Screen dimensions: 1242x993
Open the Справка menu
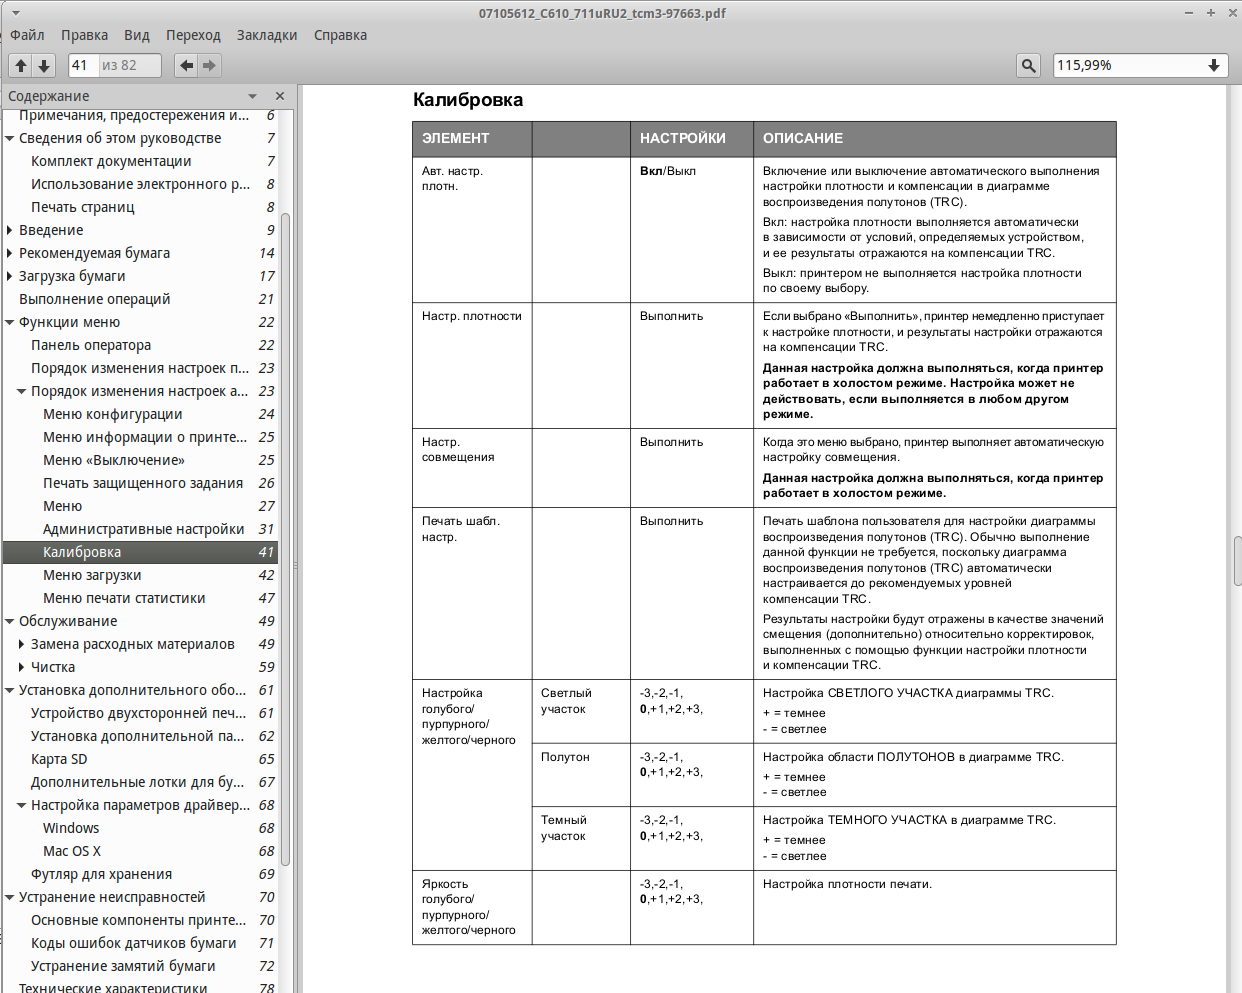pos(340,35)
